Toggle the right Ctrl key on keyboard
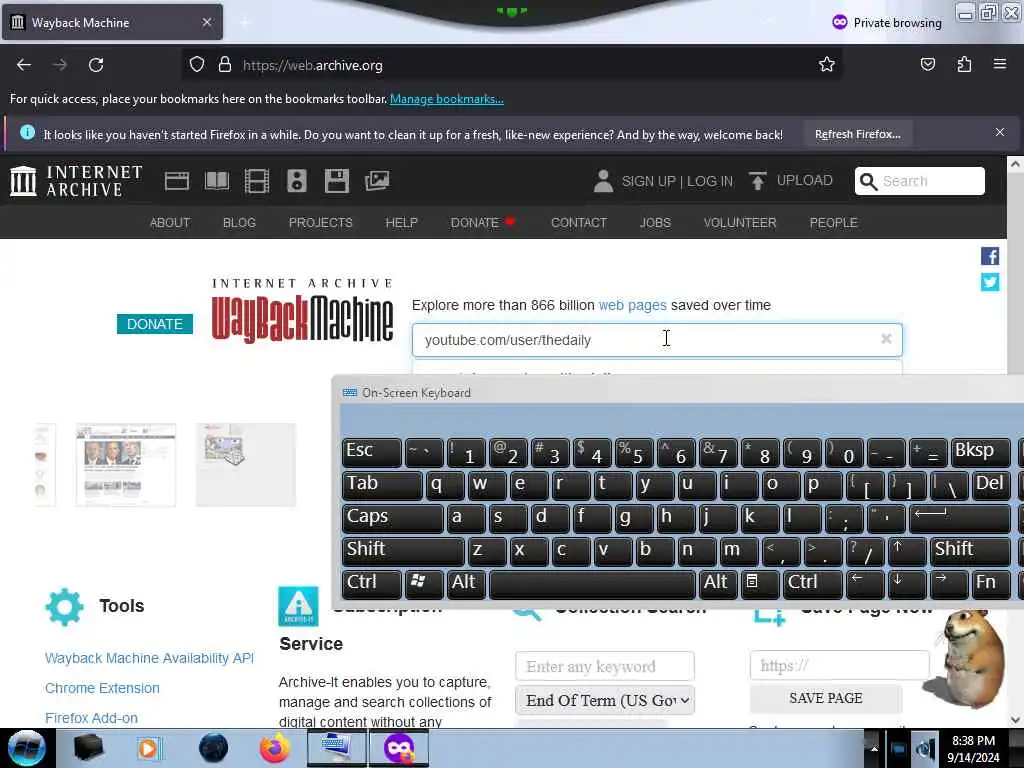Viewport: 1024px width, 768px height. 813,584
